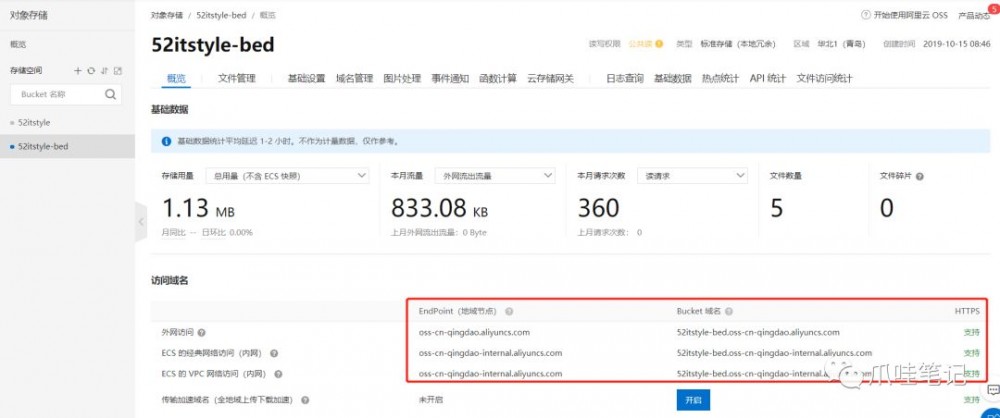Click the creation time 2019-10-15 08:46
Image resolution: width=1000 pixels, height=418 pixels.
point(957,44)
